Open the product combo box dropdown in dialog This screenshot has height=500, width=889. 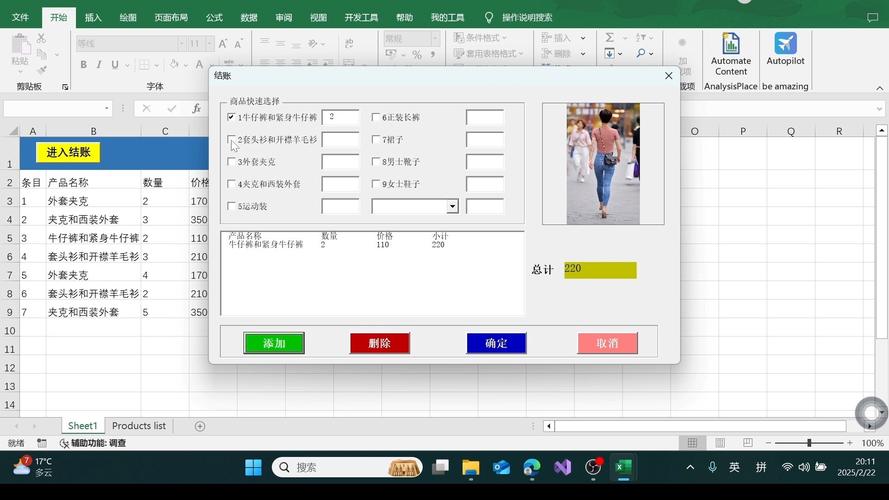coord(452,206)
